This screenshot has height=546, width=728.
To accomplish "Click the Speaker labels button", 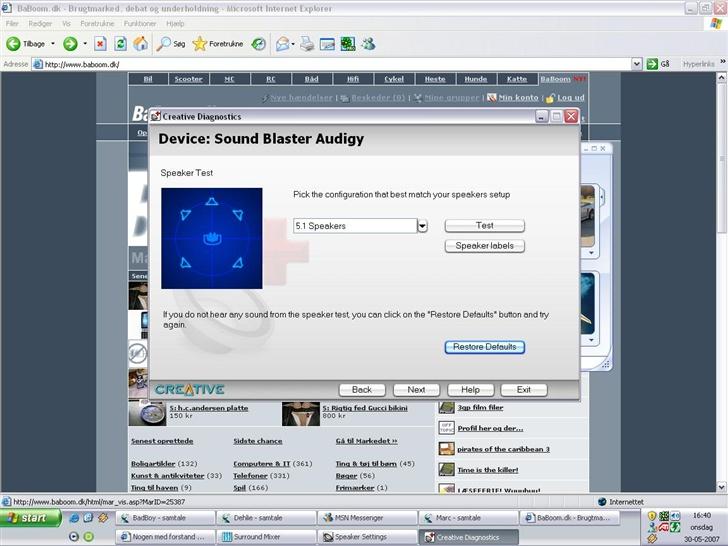I will coord(484,246).
